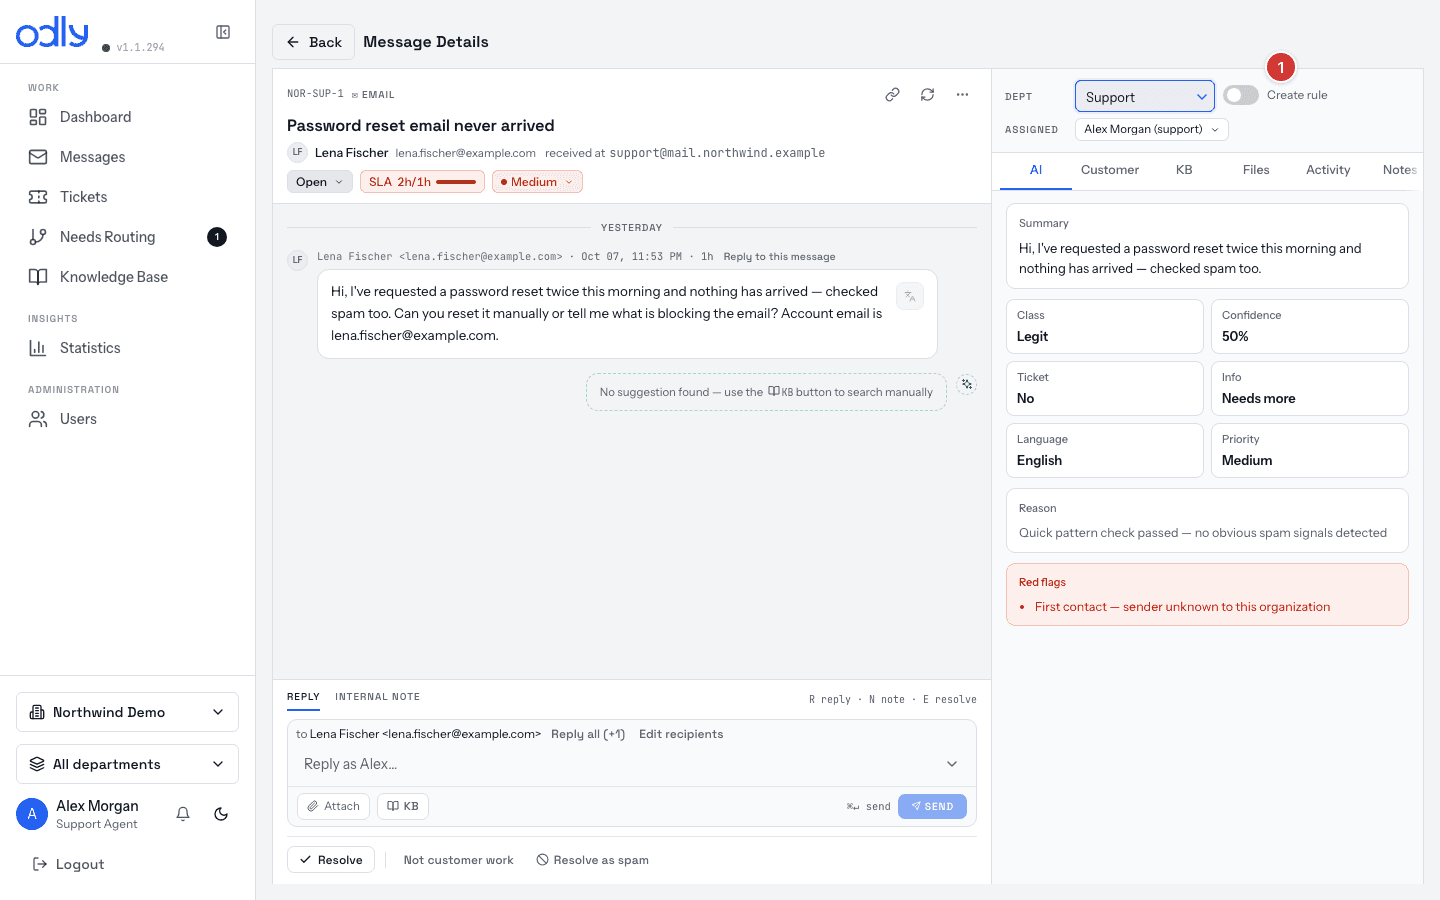Switch to dark mode moon icon
1440x900 pixels.
(221, 814)
